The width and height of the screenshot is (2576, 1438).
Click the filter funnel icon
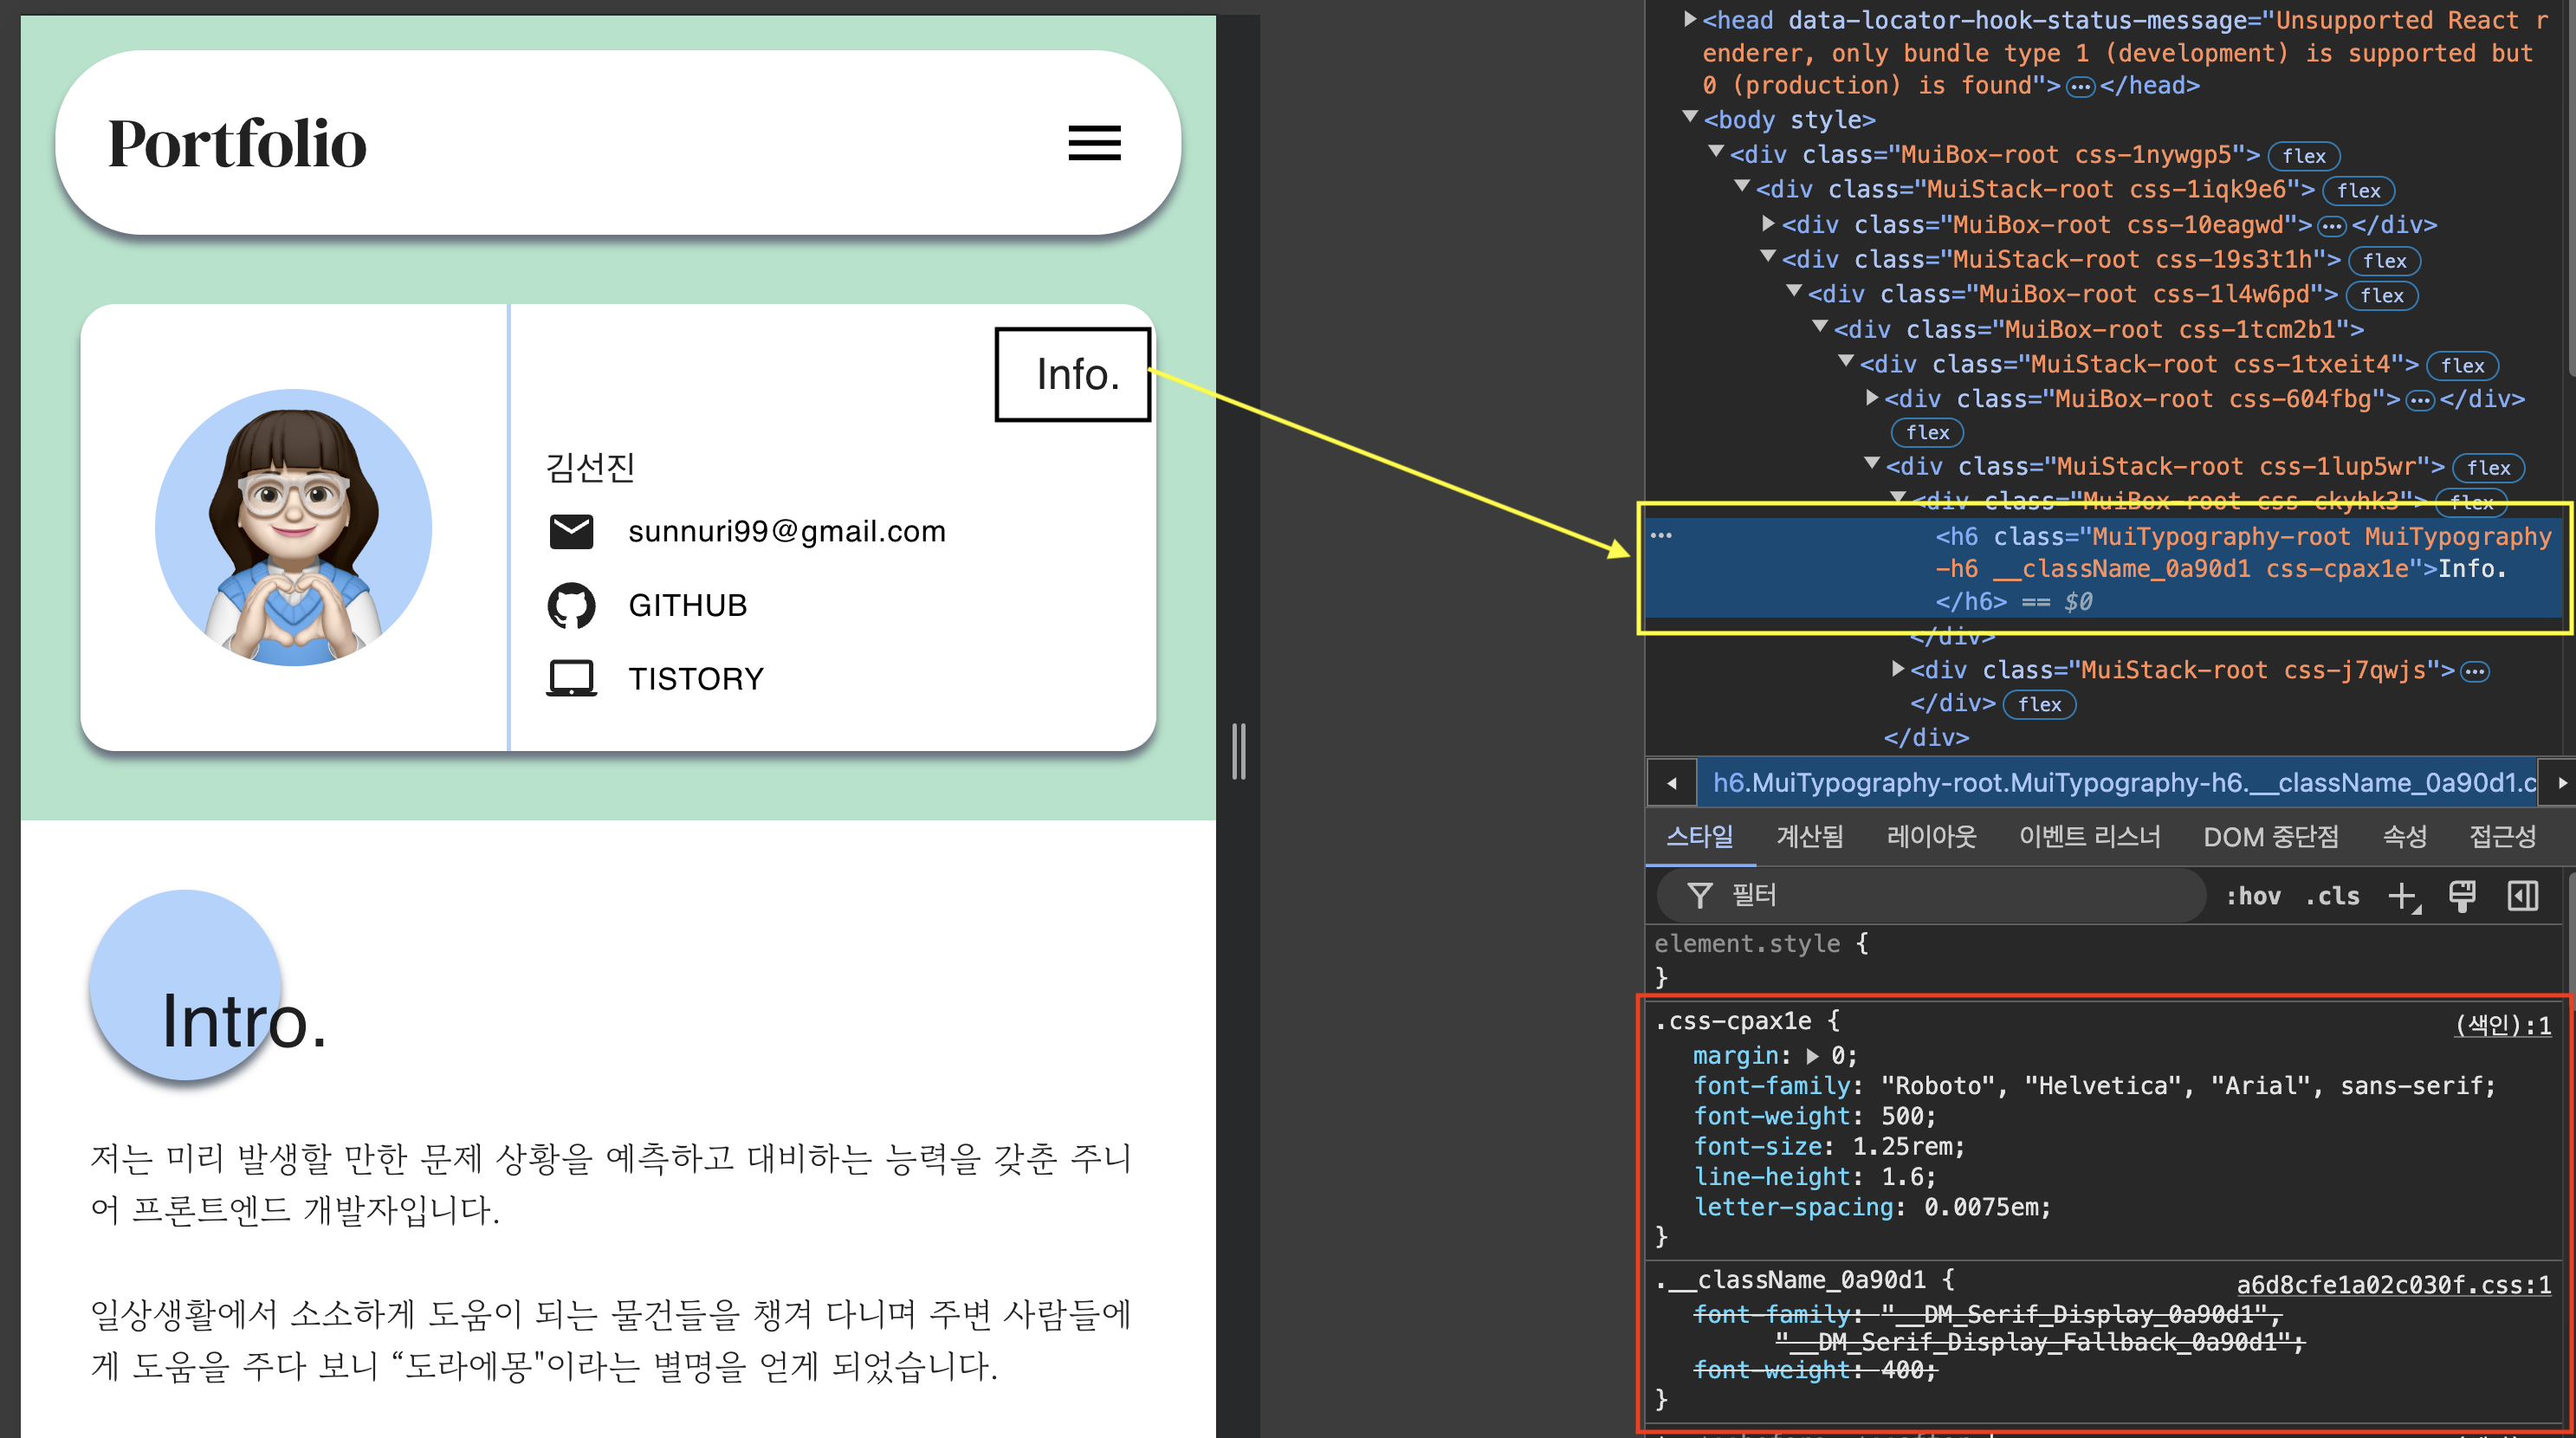tap(1699, 896)
